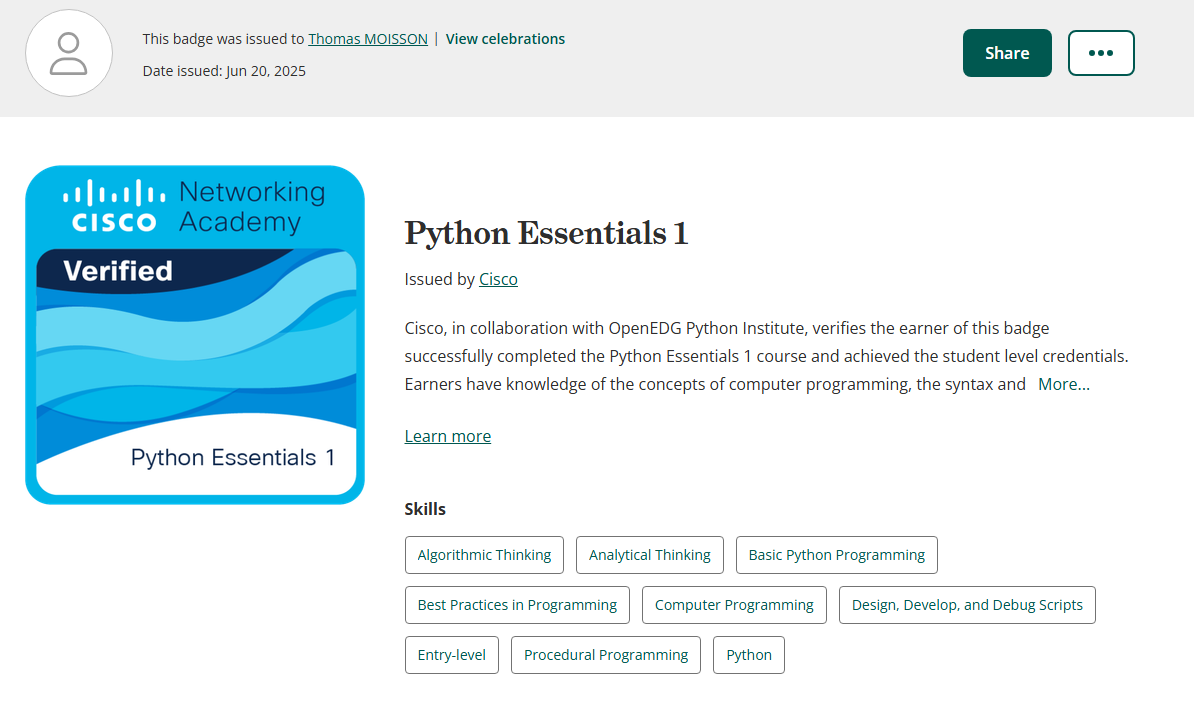
Task: Click the Learn more link
Action: 447,436
